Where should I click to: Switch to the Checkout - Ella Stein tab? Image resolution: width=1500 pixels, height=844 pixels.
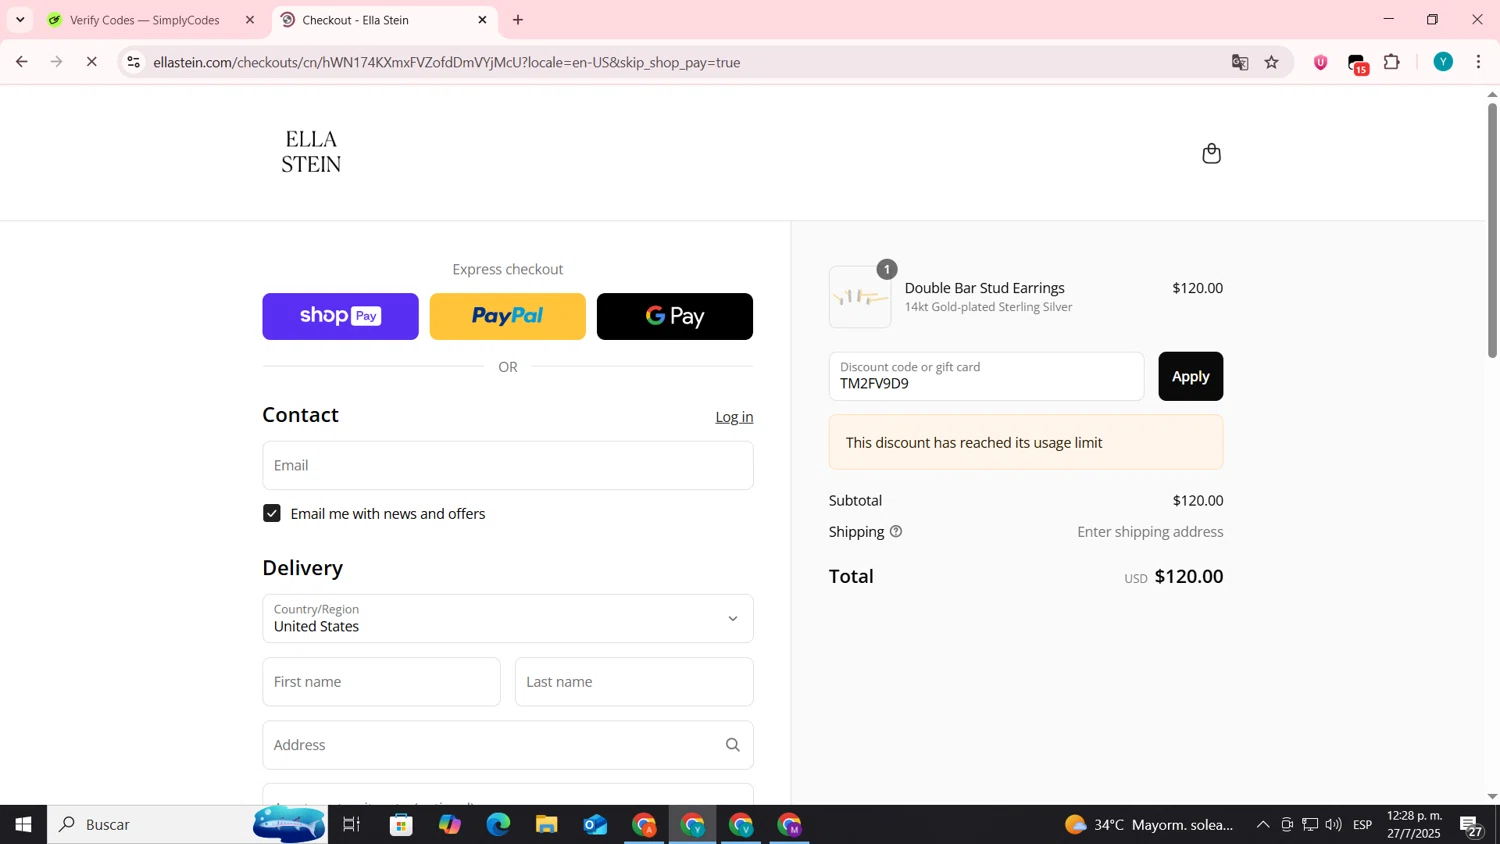click(x=384, y=20)
